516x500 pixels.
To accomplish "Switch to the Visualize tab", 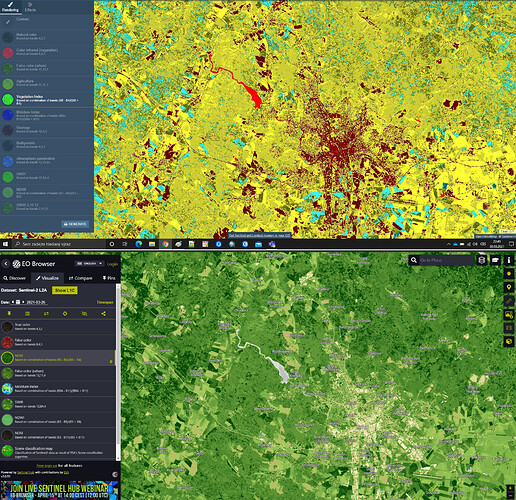I will pos(47,278).
